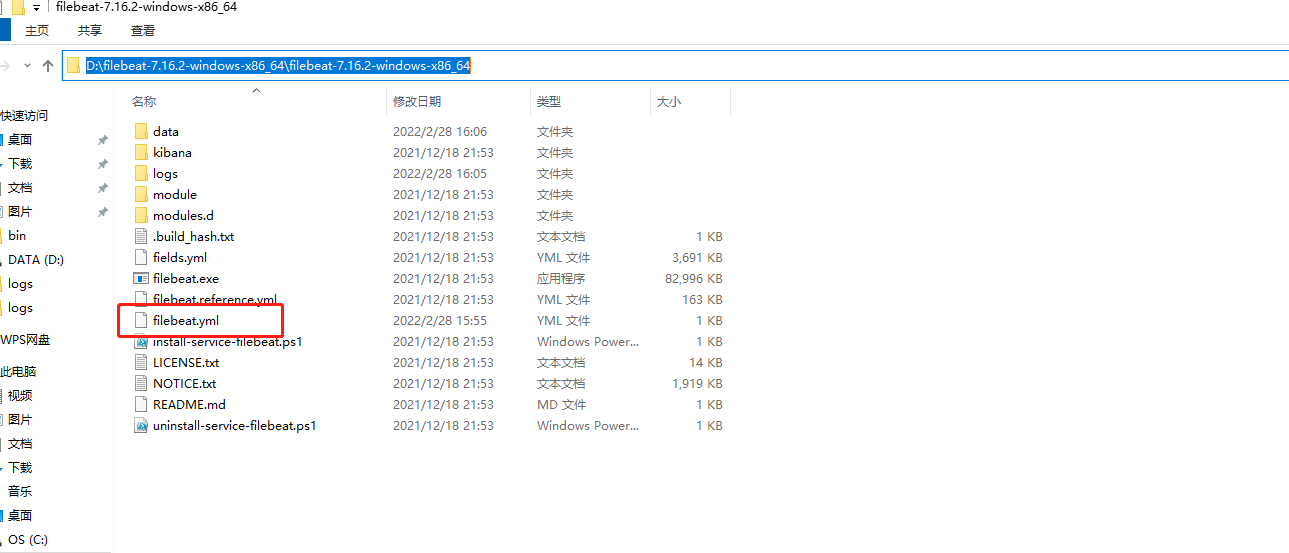Click the LICENSE.txt file icon
The height and width of the screenshot is (553, 1289).
click(x=140, y=362)
